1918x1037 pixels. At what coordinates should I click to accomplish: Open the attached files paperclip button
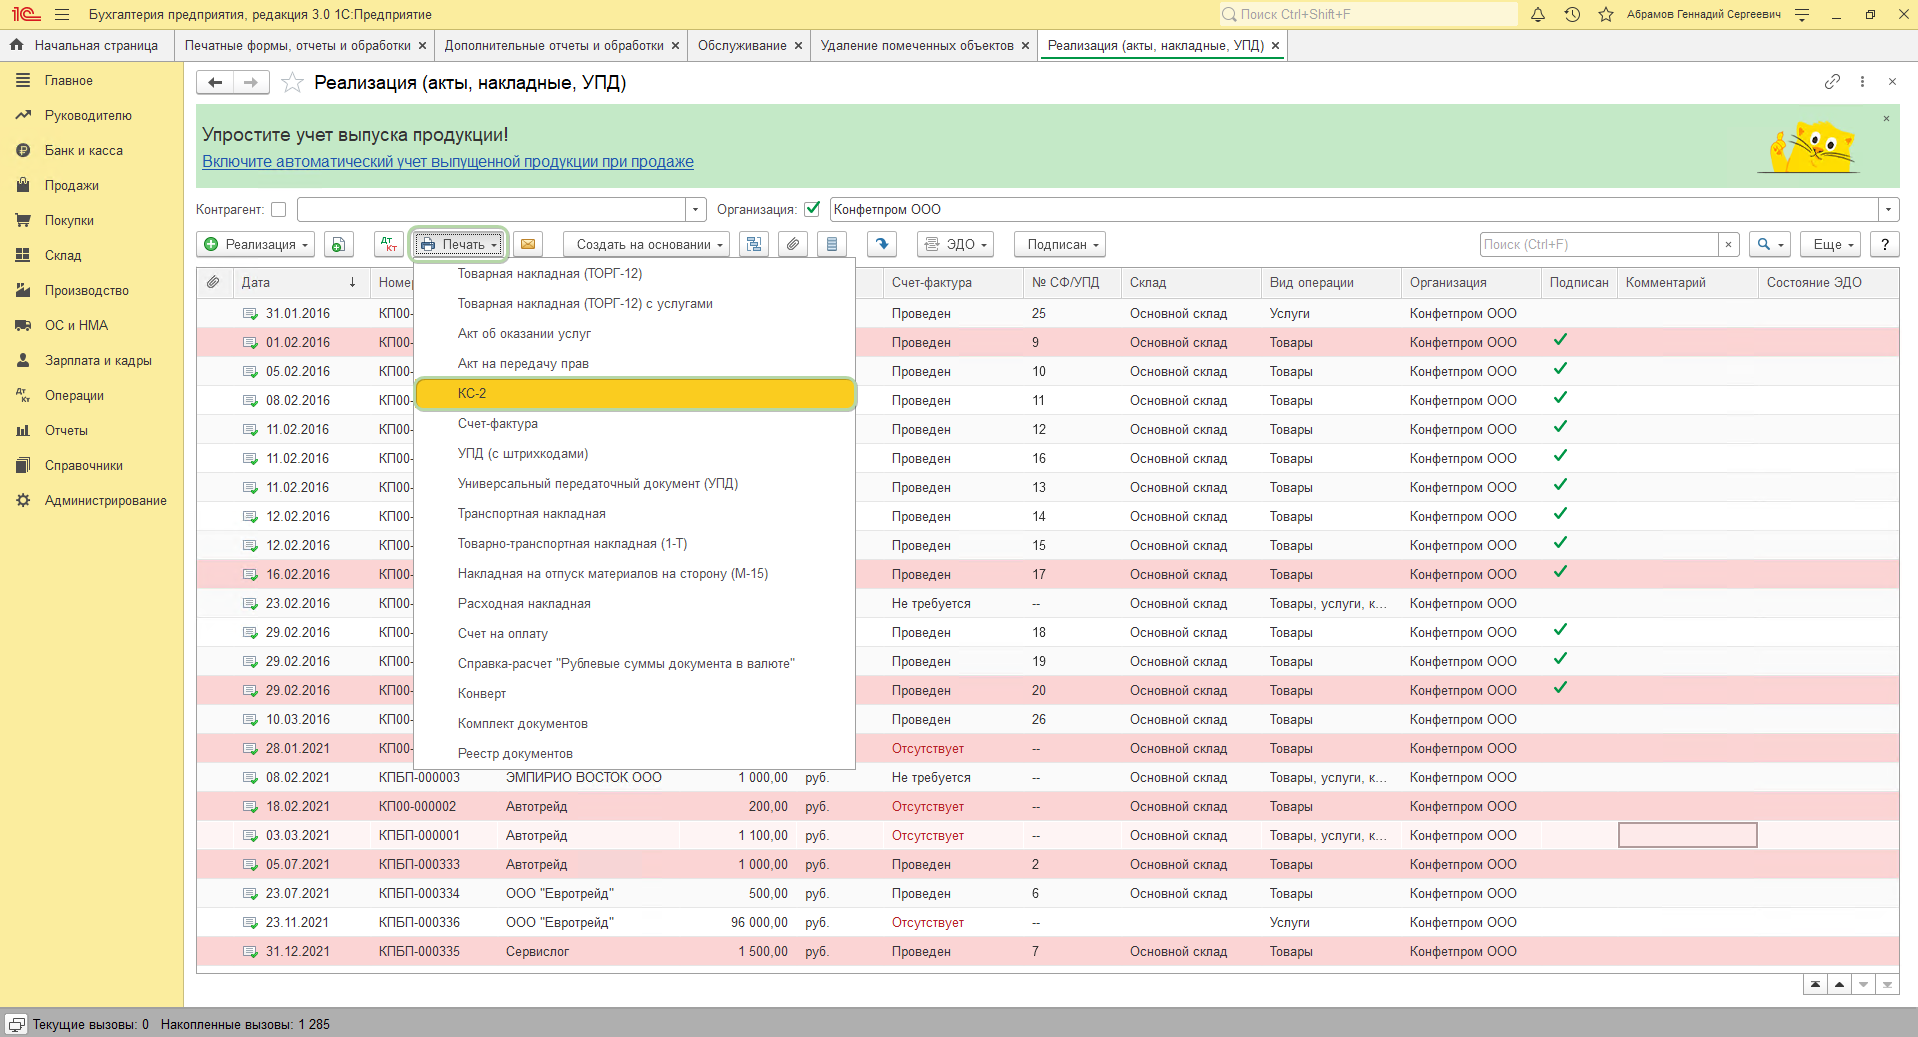(x=793, y=245)
